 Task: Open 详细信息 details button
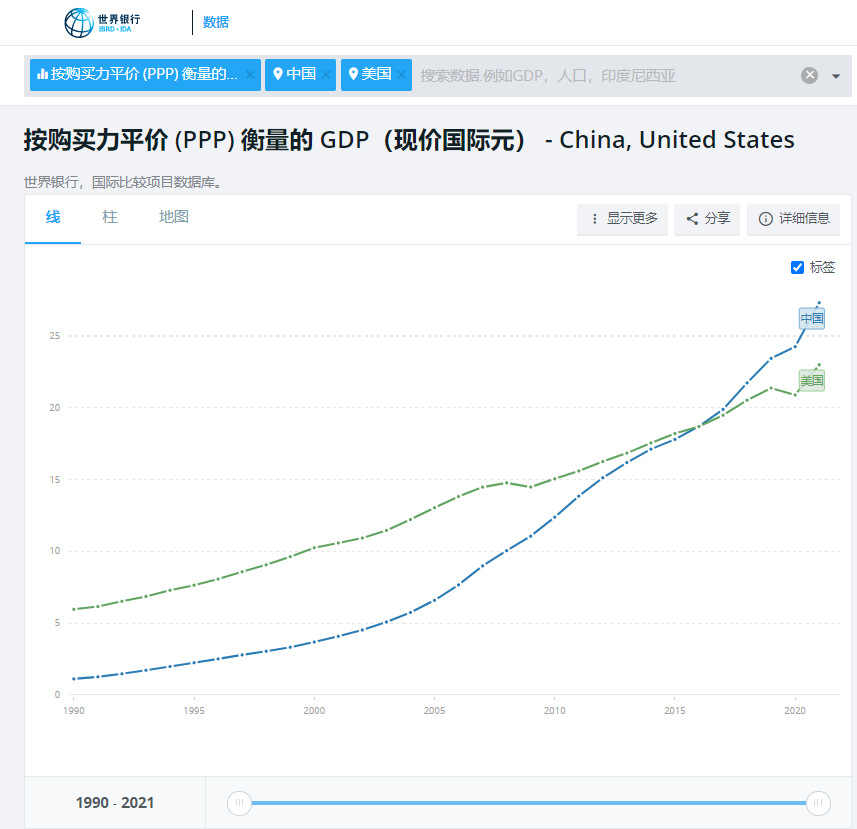[794, 219]
